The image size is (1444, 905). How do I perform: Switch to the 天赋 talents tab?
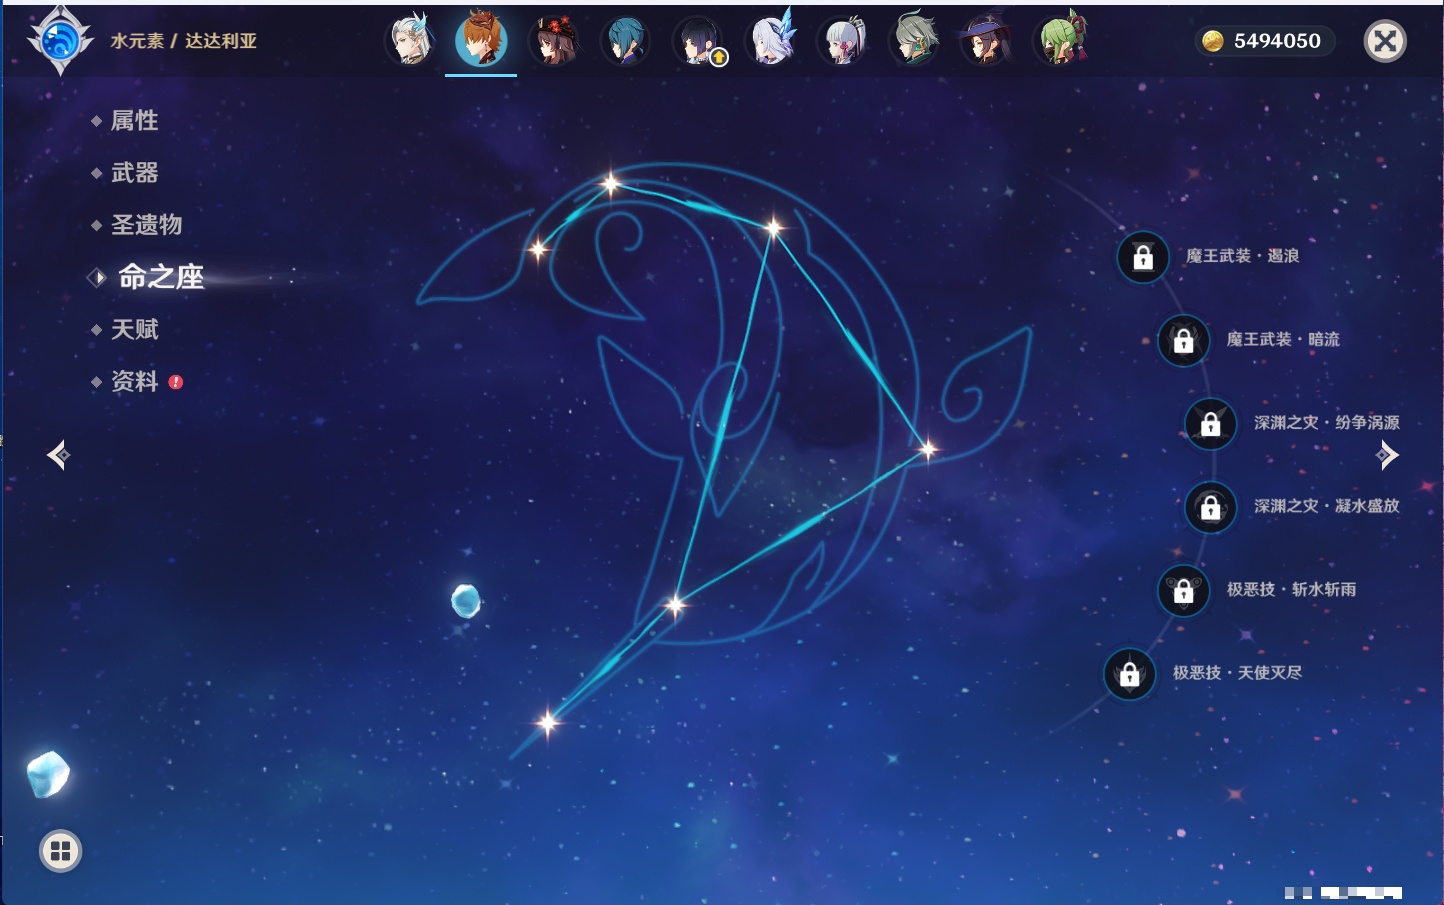click(x=134, y=329)
